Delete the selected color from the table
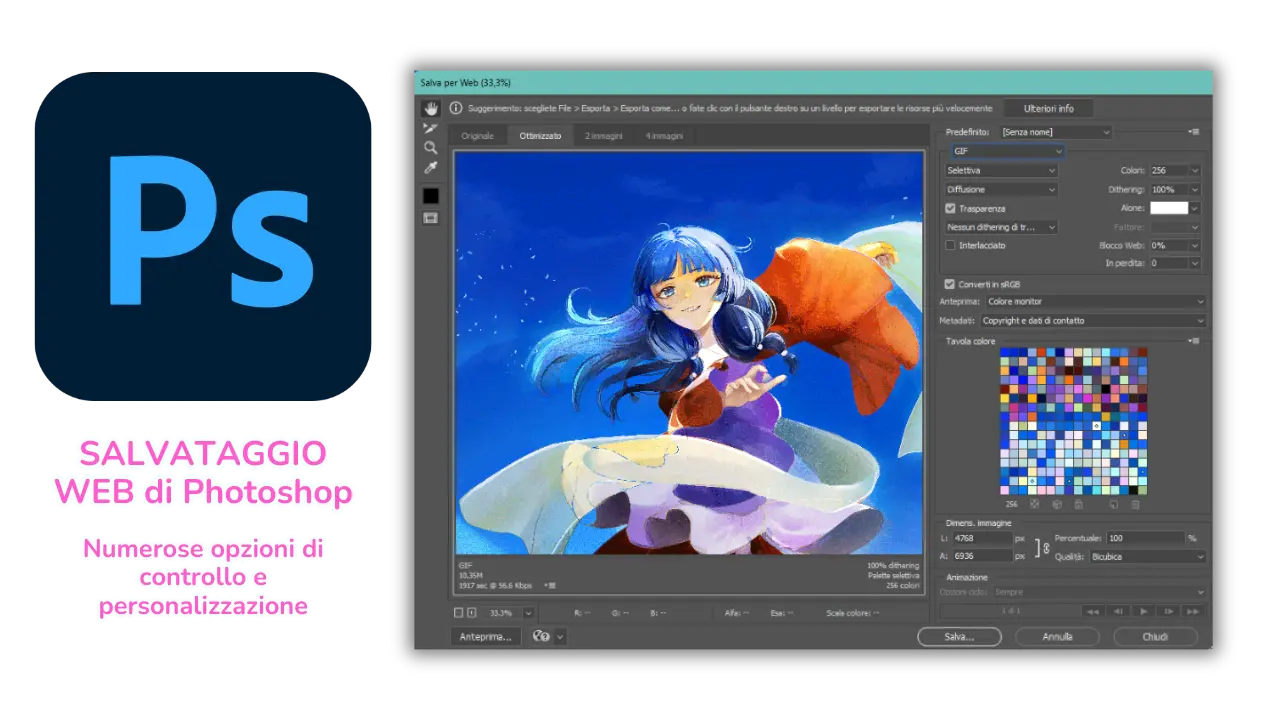This screenshot has width=1280, height=720. pyautogui.click(x=1135, y=504)
